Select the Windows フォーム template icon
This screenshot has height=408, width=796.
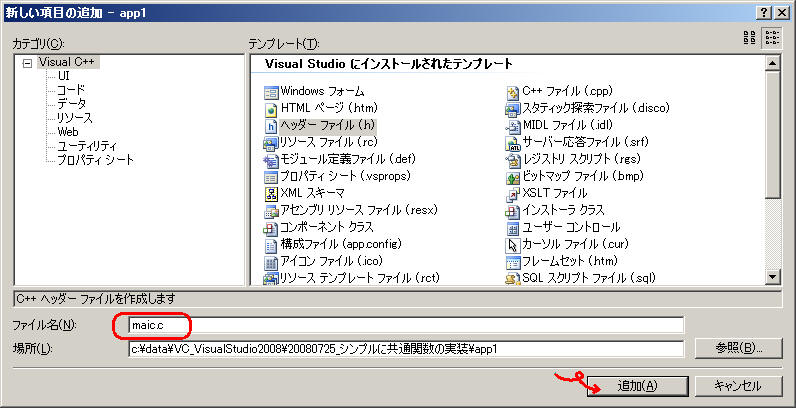point(270,92)
